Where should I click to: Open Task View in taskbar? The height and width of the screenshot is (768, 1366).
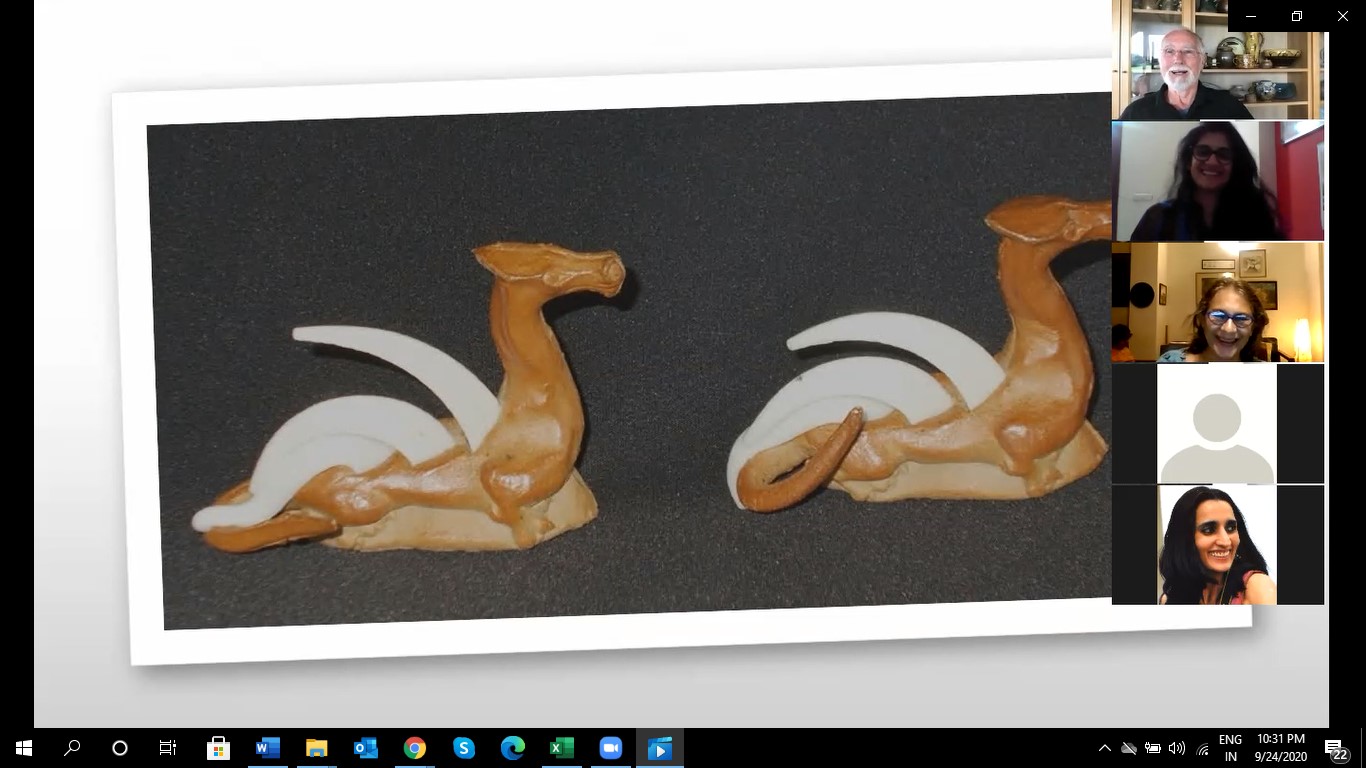[168, 748]
